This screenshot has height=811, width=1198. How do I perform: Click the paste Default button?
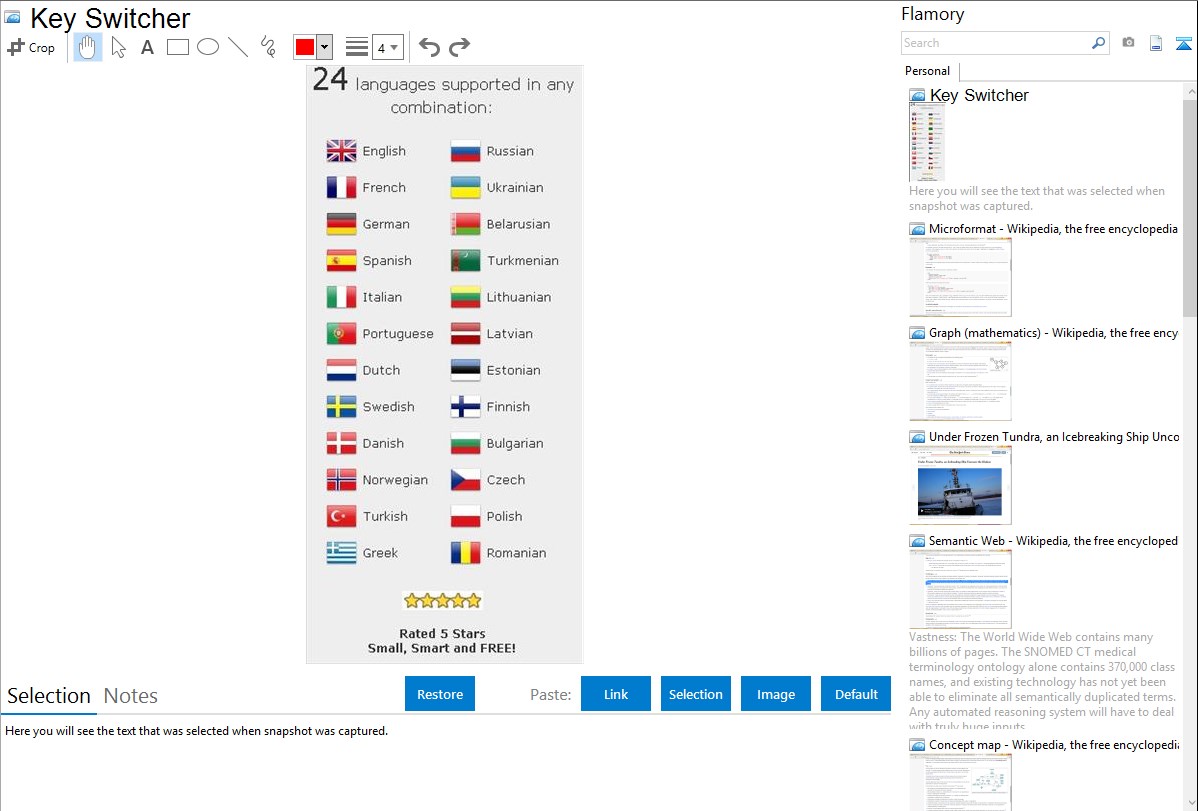tap(856, 693)
